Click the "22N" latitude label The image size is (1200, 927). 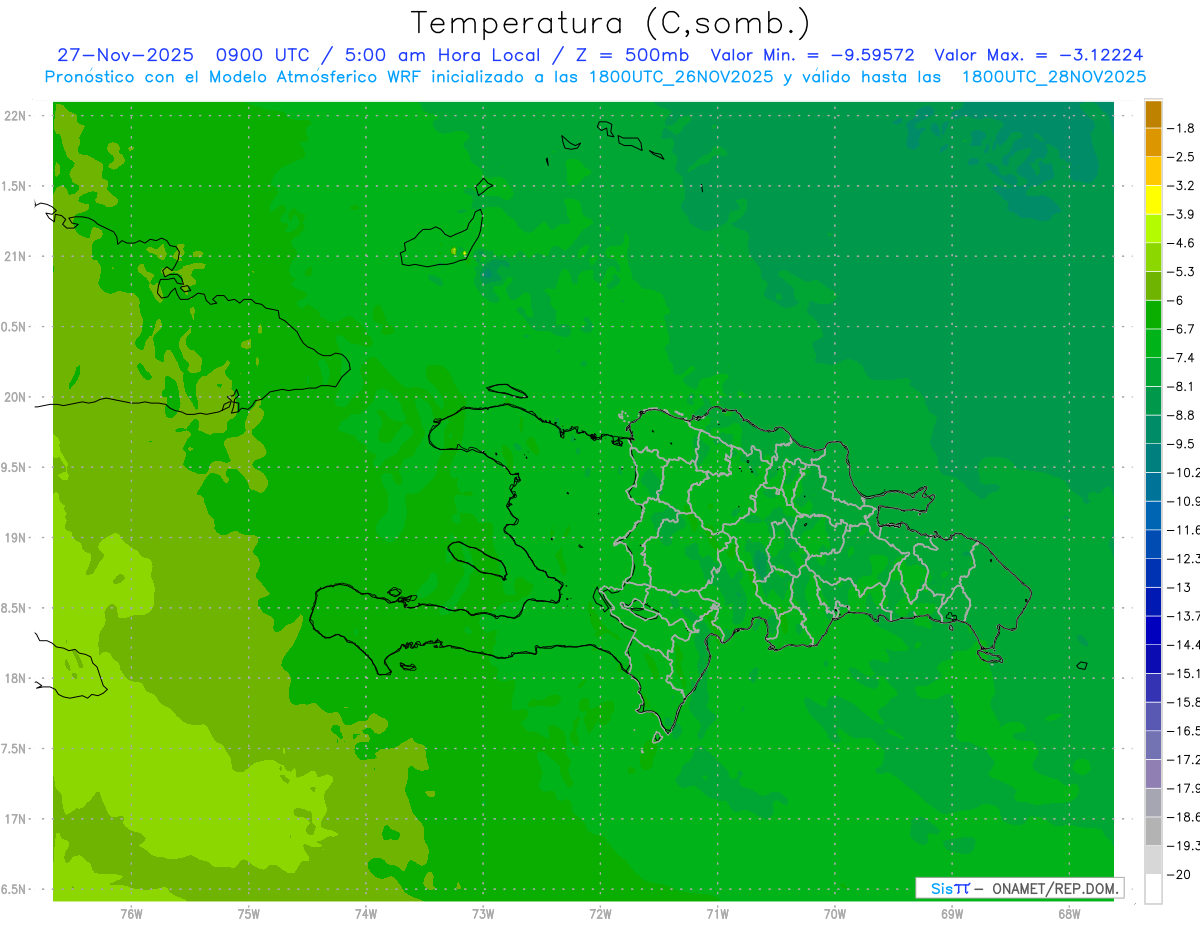click(x=17, y=116)
